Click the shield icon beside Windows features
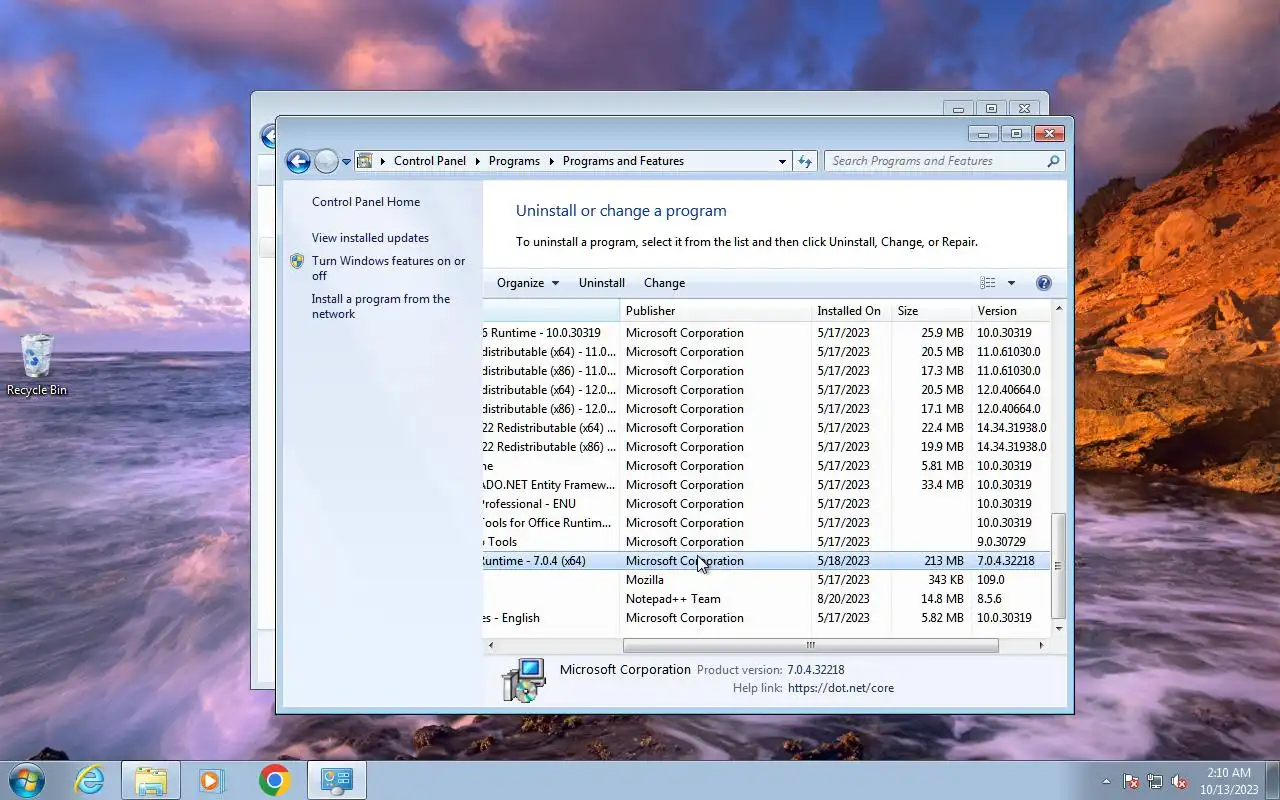The height and width of the screenshot is (800, 1280). [297, 261]
